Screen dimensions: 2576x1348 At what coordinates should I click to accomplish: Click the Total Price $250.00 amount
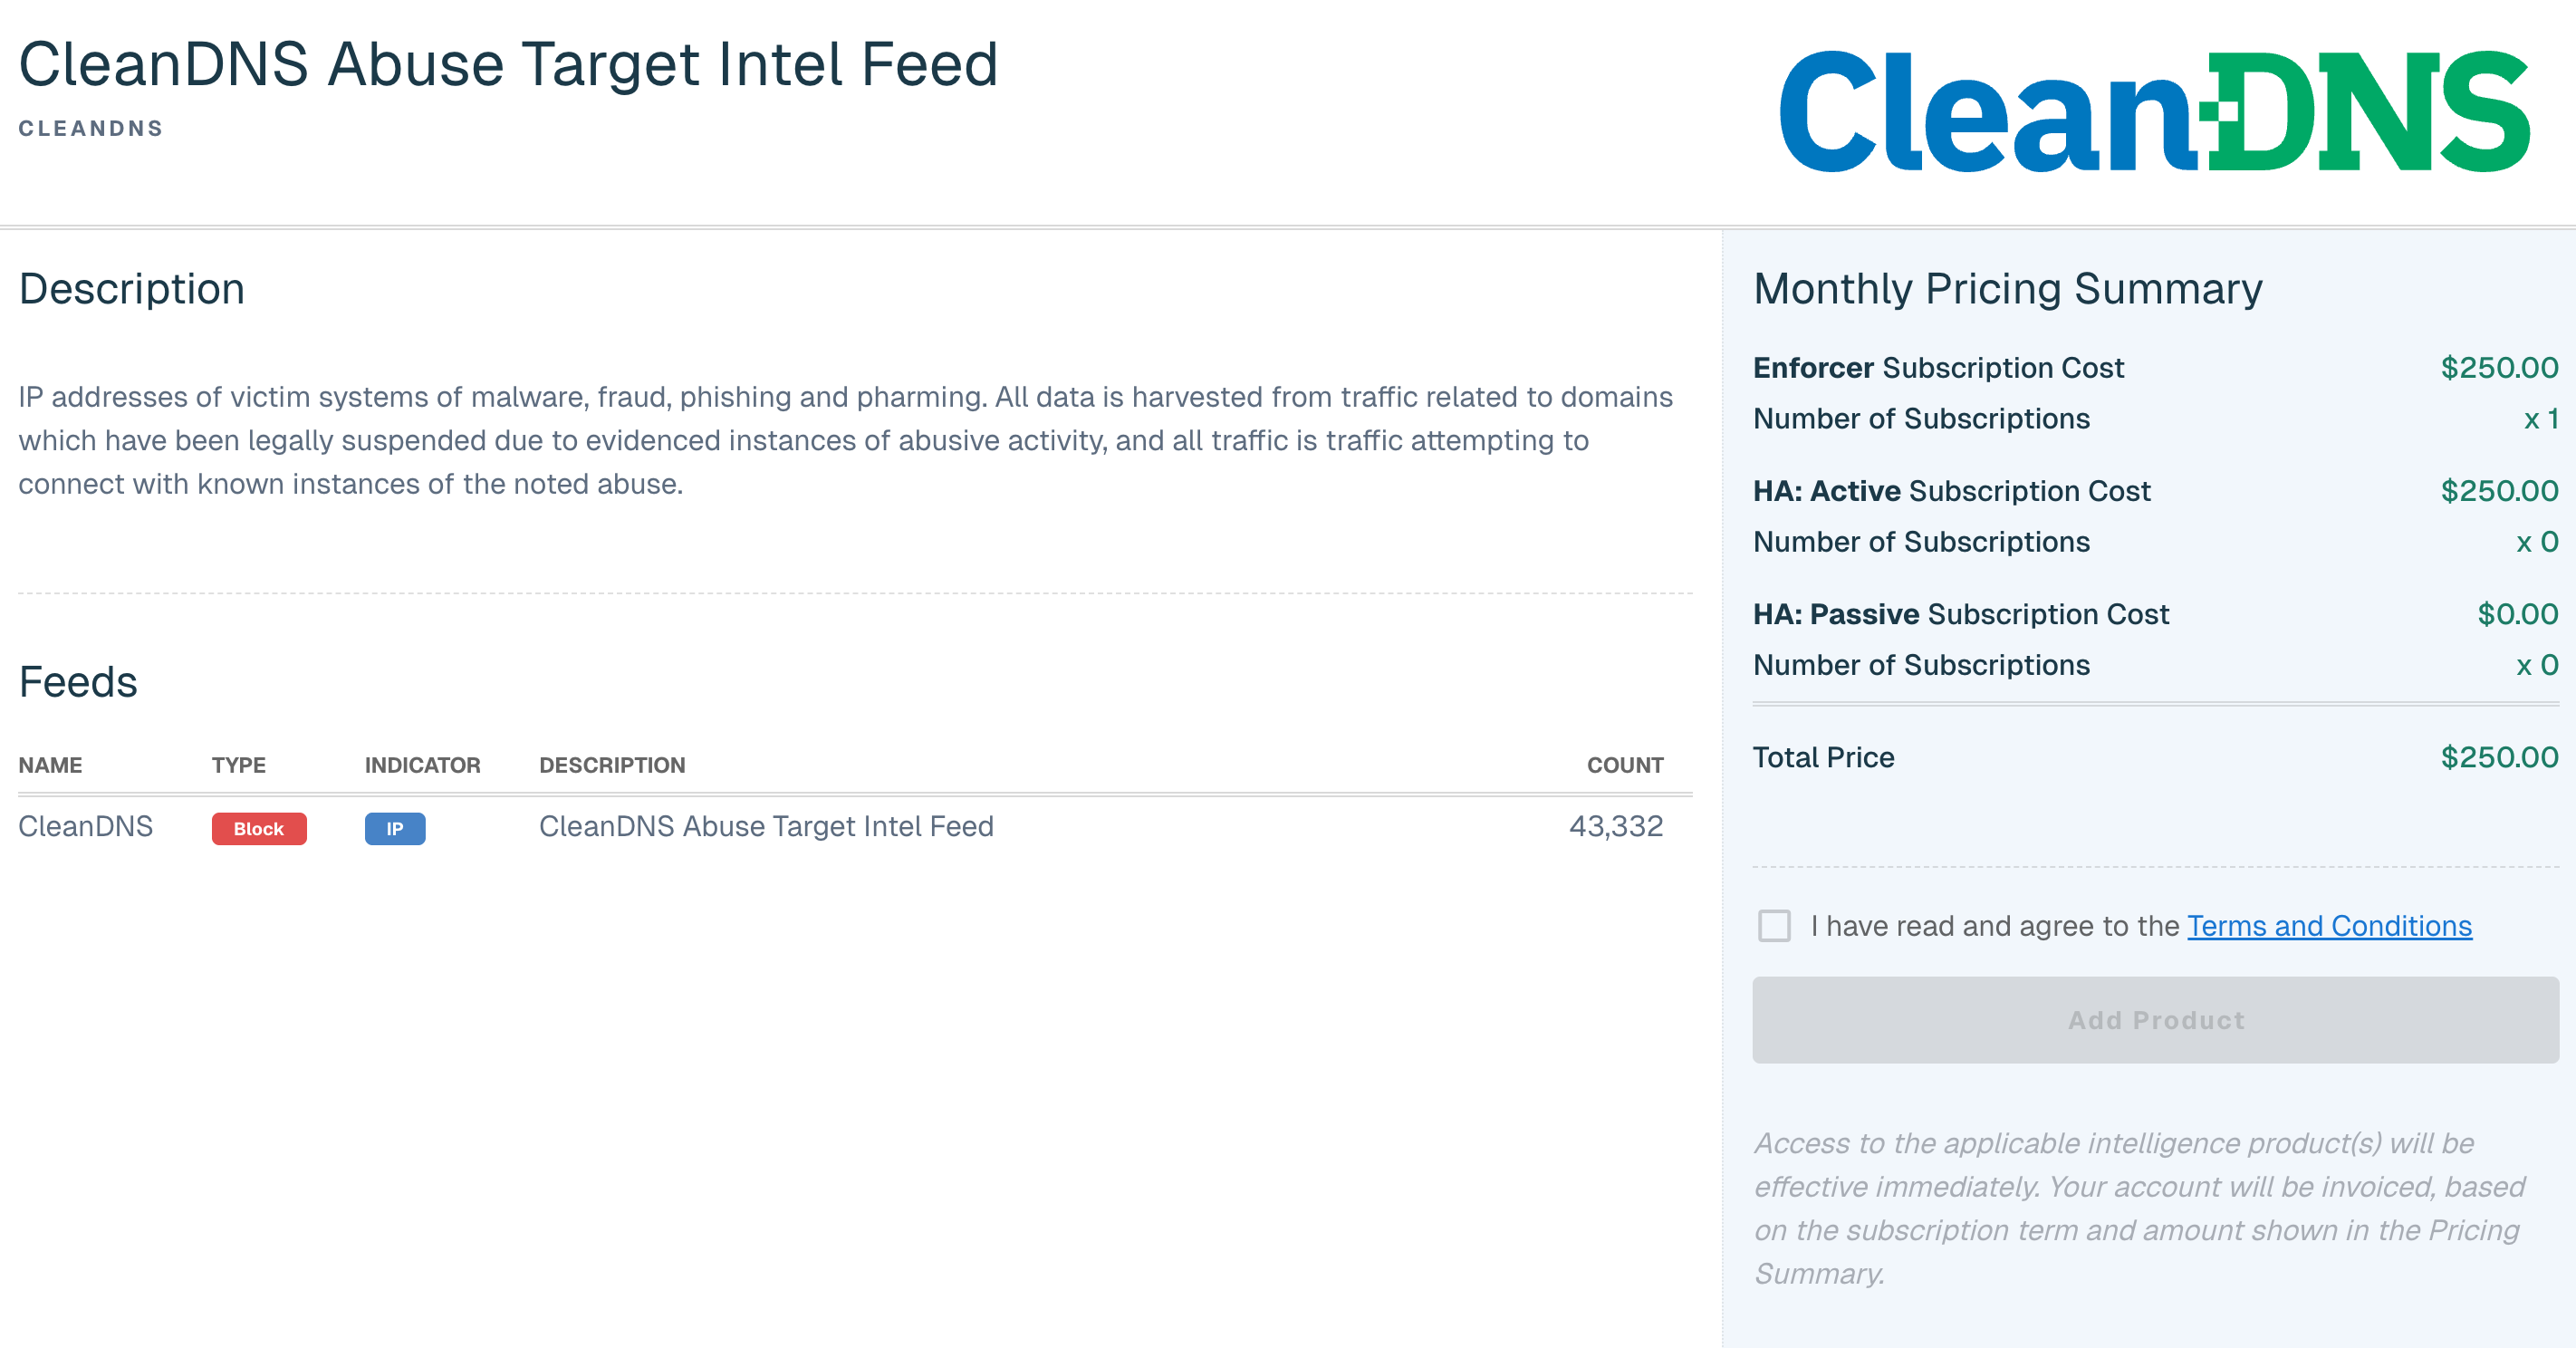click(2499, 757)
